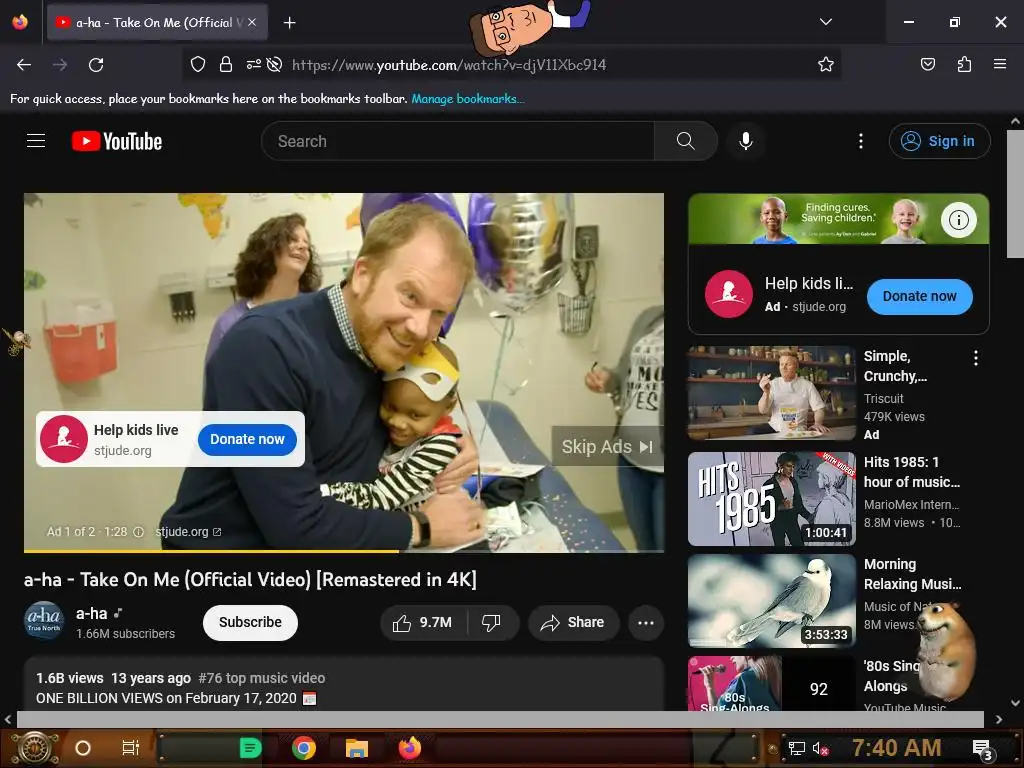Click the horizontal scrollbar right arrow

pos(999,719)
